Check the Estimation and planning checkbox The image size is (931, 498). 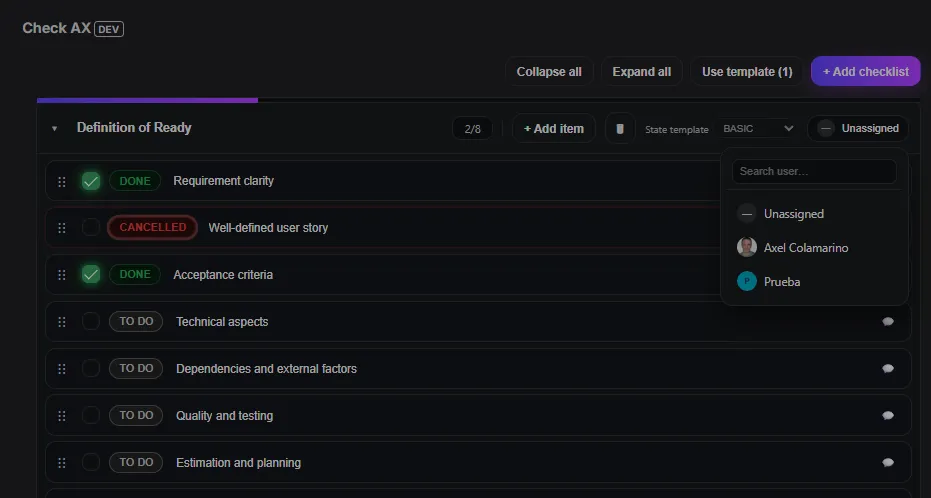(91, 462)
